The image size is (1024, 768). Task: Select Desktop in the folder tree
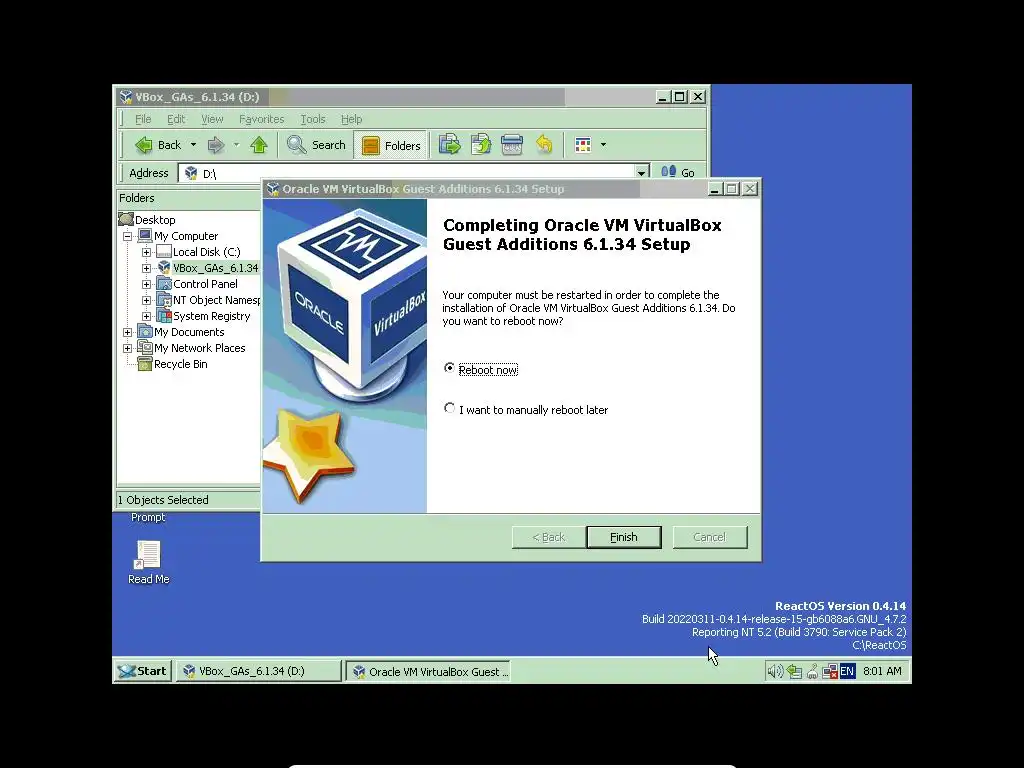pos(155,220)
